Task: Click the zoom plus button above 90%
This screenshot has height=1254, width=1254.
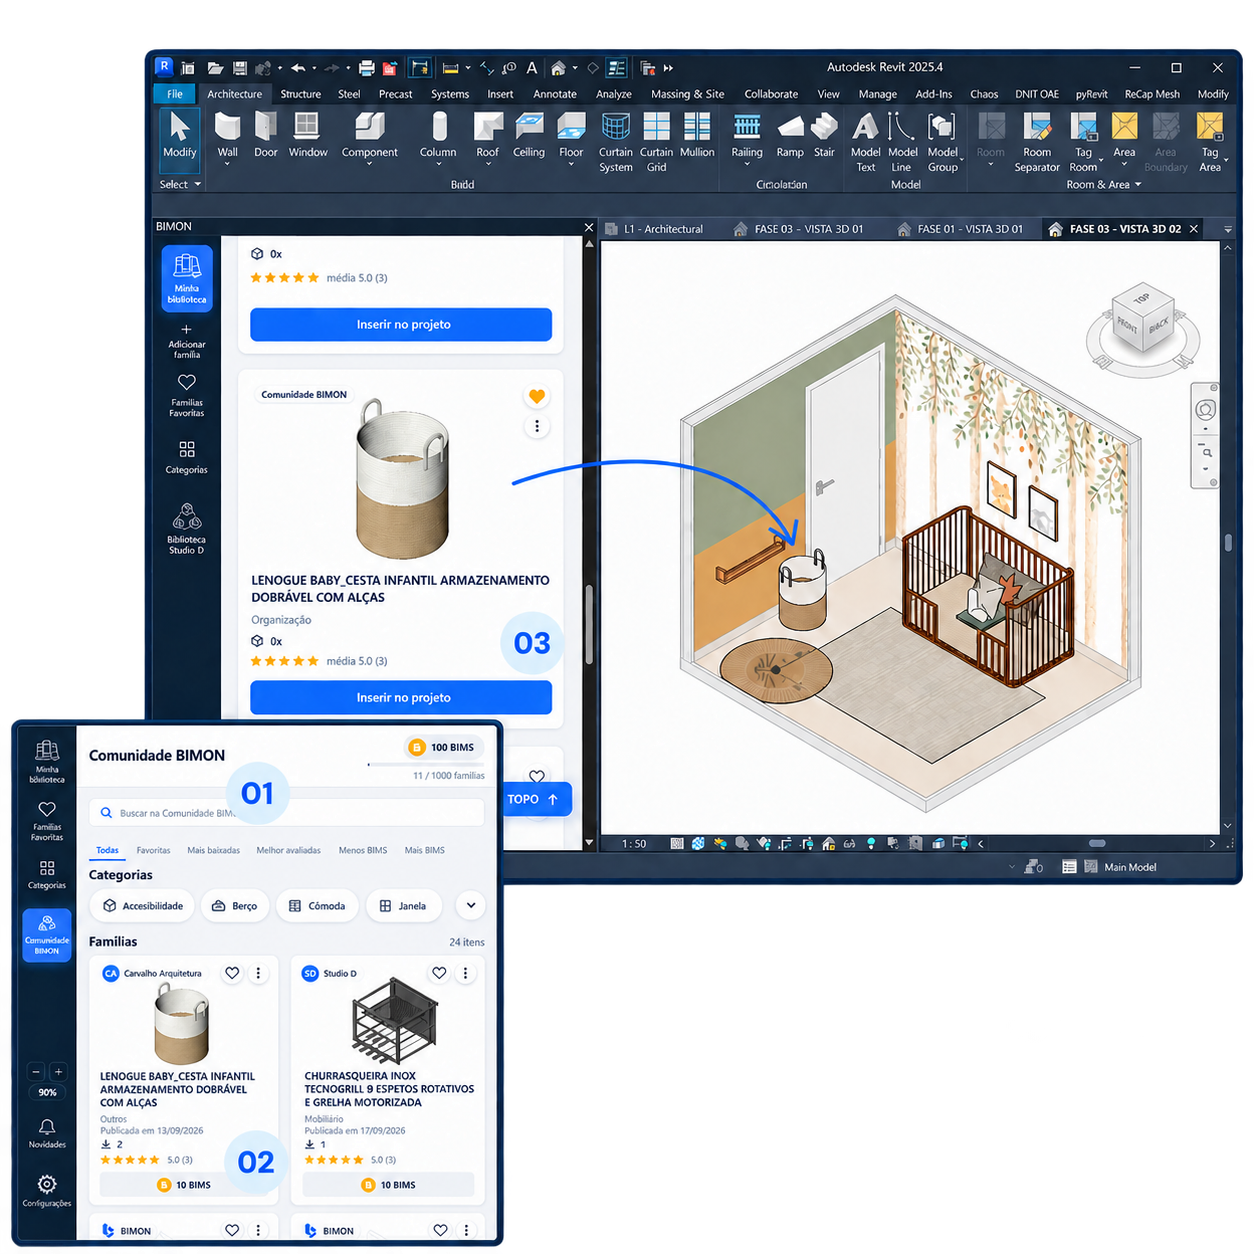Action: (59, 1072)
